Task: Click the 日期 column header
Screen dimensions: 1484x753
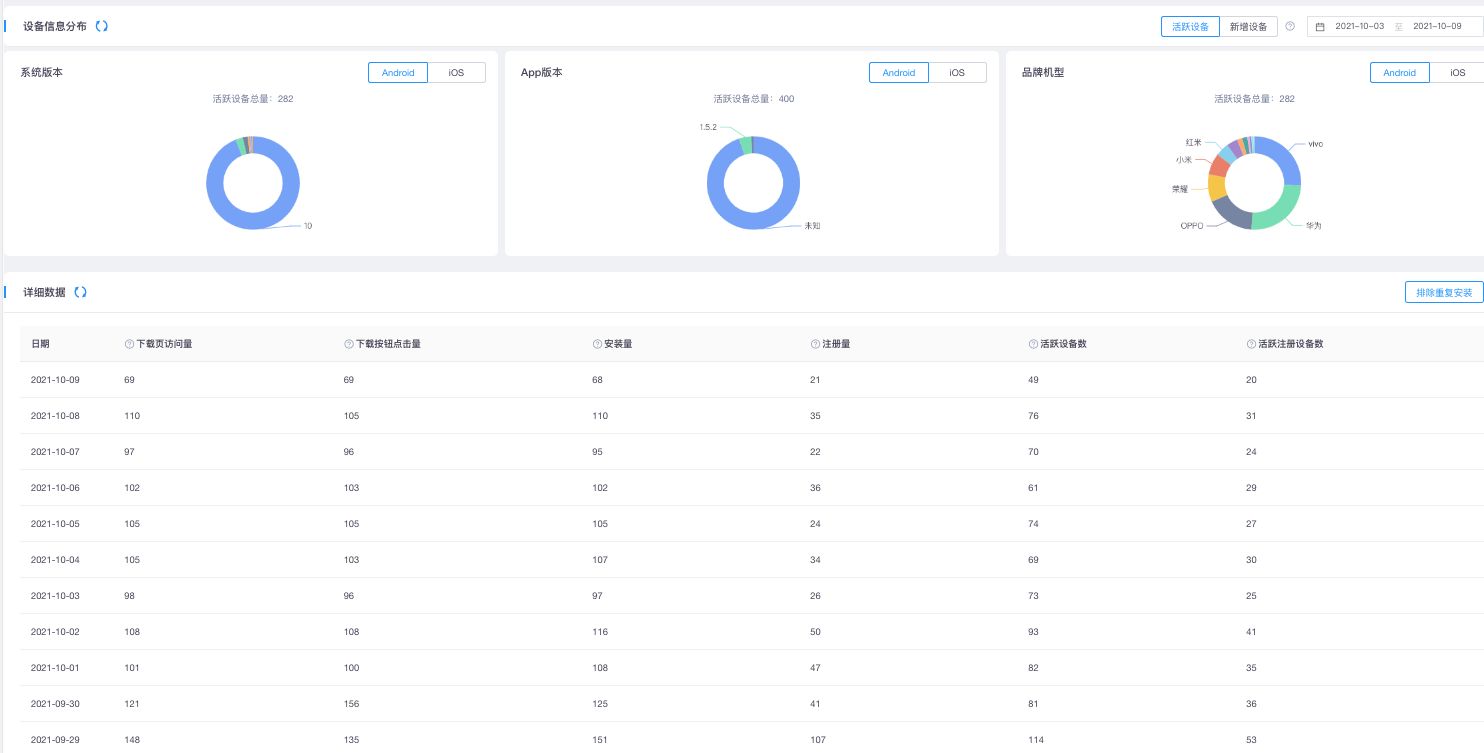Action: pyautogui.click(x=40, y=344)
